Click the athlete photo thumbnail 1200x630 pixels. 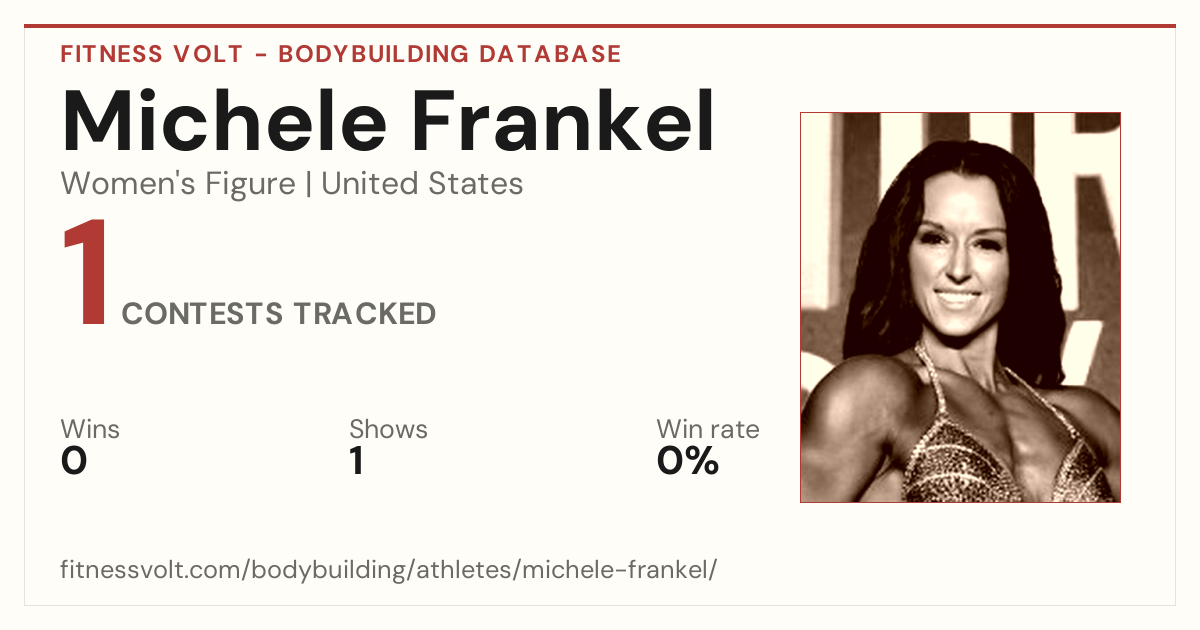pos(960,307)
